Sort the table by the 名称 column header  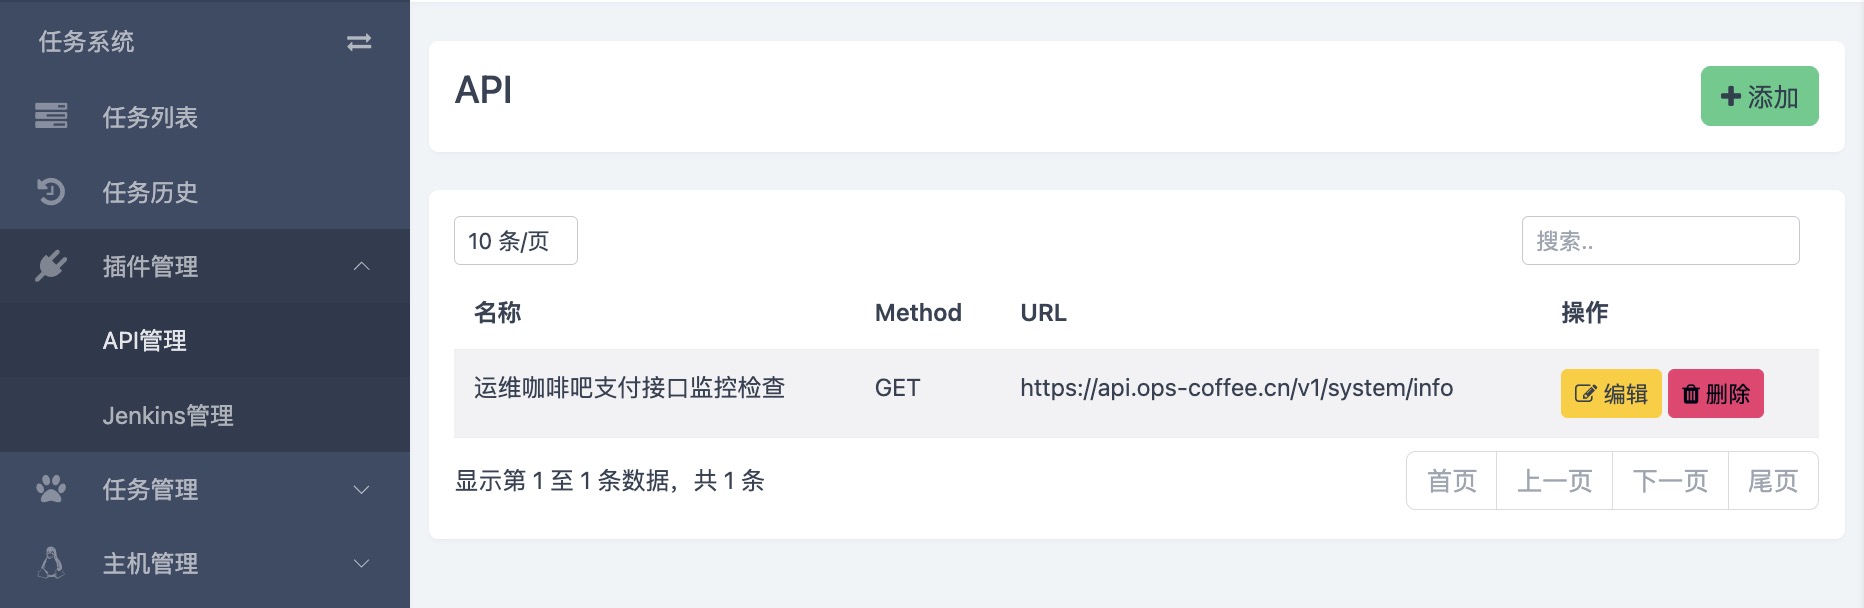(x=498, y=313)
